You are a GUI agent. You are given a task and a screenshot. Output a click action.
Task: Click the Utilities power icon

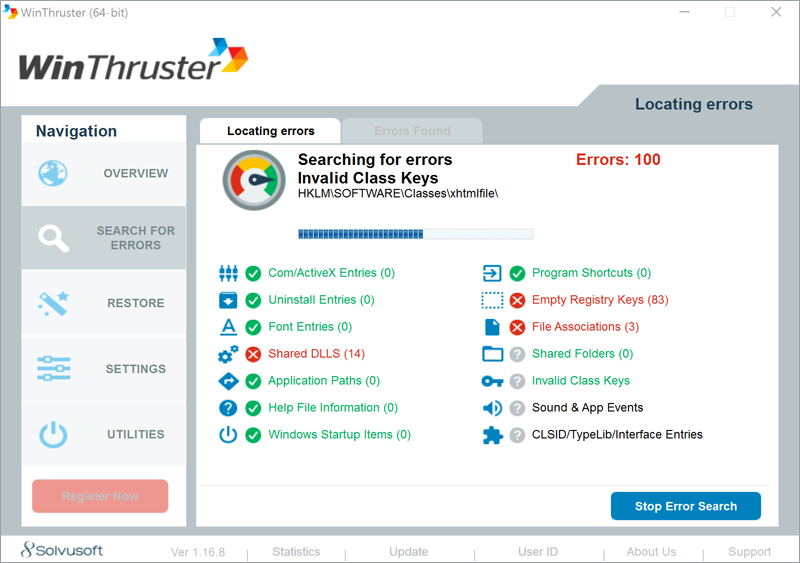click(53, 434)
